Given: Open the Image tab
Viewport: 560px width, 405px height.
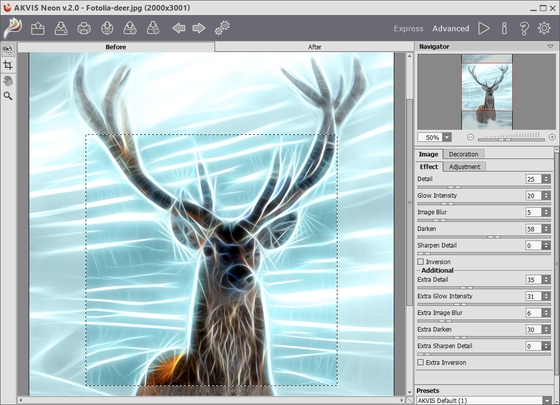Looking at the screenshot, I should tap(429, 154).
